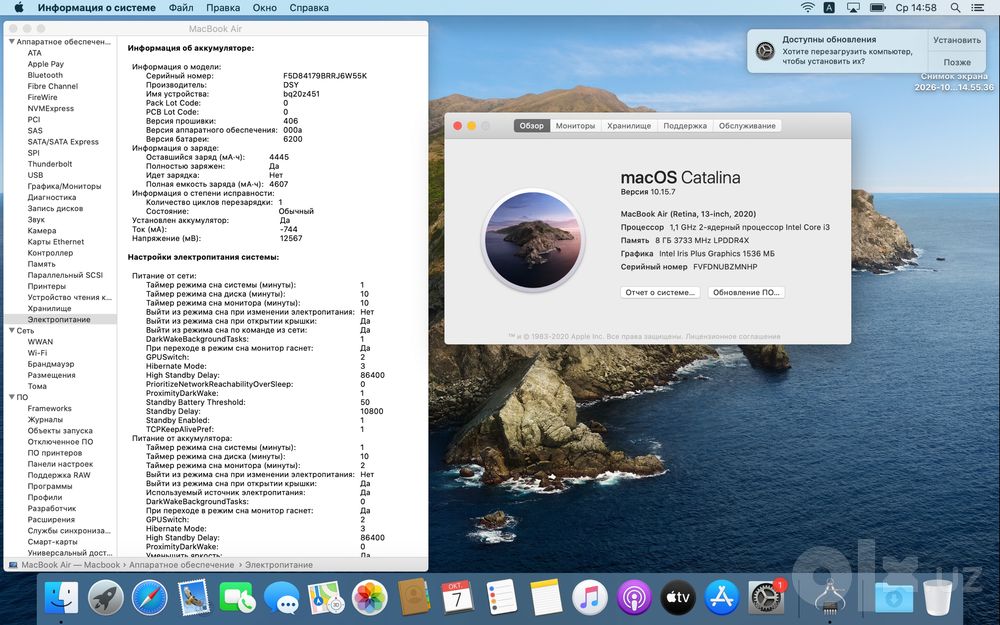Collapse the ПО tree section
Viewport: 1000px width, 625px height.
point(11,397)
